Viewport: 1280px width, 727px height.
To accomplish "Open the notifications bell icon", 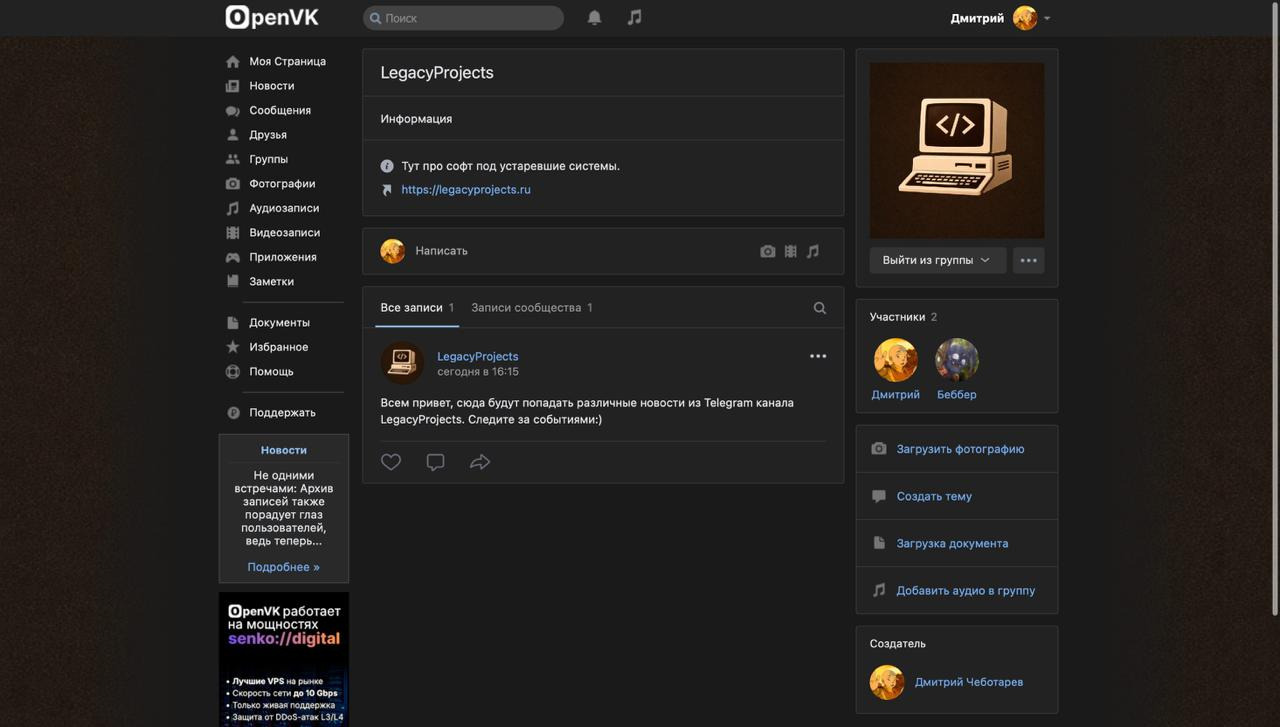I will tap(594, 18).
